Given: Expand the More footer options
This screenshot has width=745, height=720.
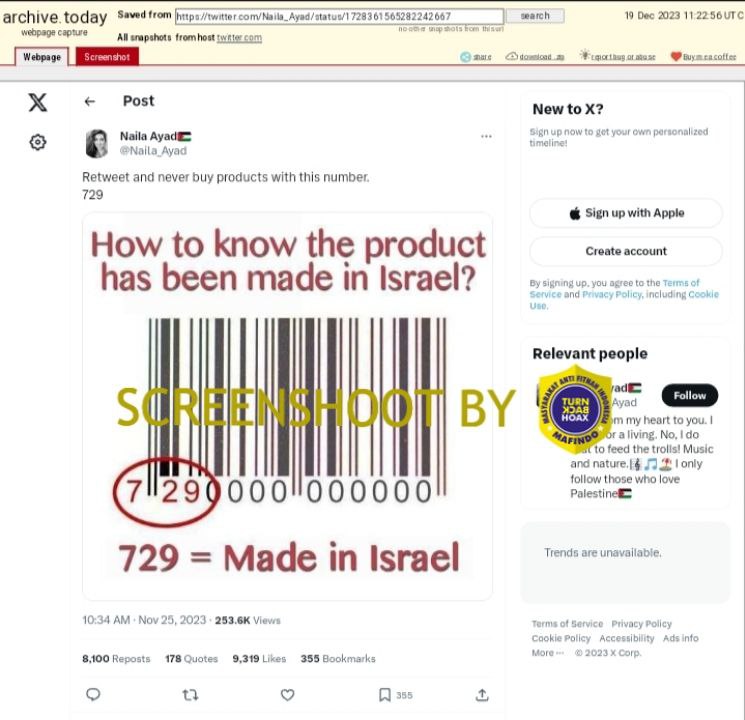Looking at the screenshot, I should point(547,653).
